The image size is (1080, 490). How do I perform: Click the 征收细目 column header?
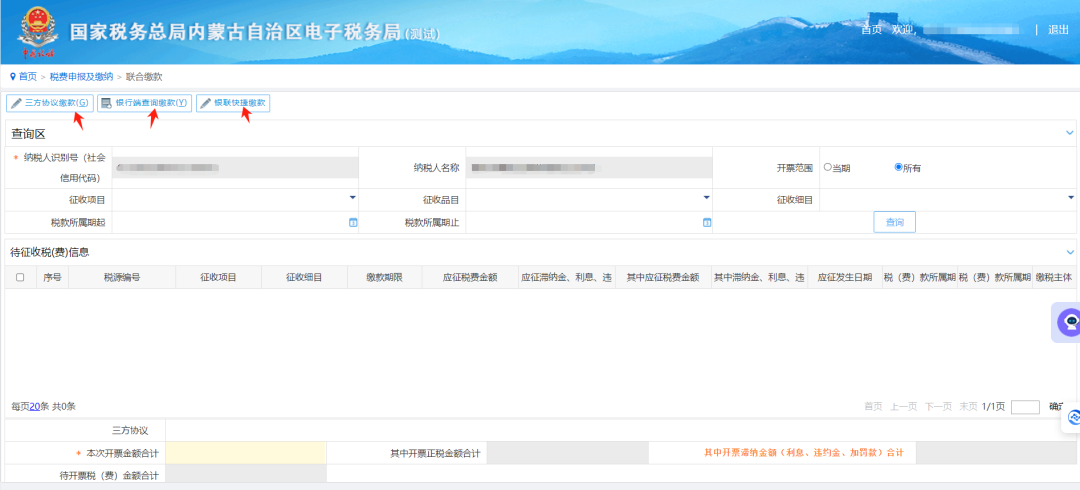(x=304, y=278)
